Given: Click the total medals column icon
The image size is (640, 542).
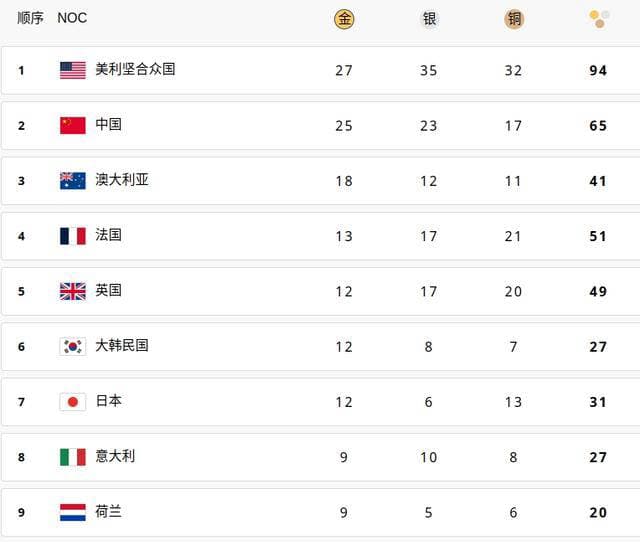Looking at the screenshot, I should (599, 19).
